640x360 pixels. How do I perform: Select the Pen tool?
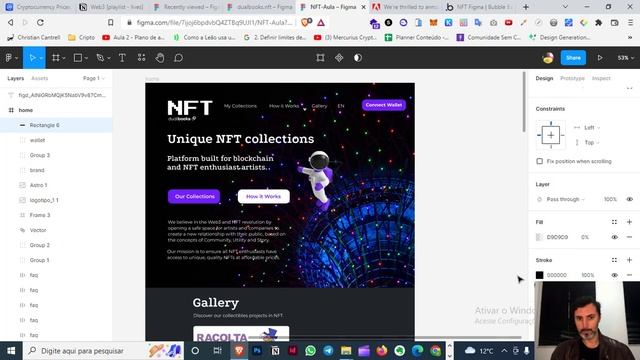(x=100, y=58)
